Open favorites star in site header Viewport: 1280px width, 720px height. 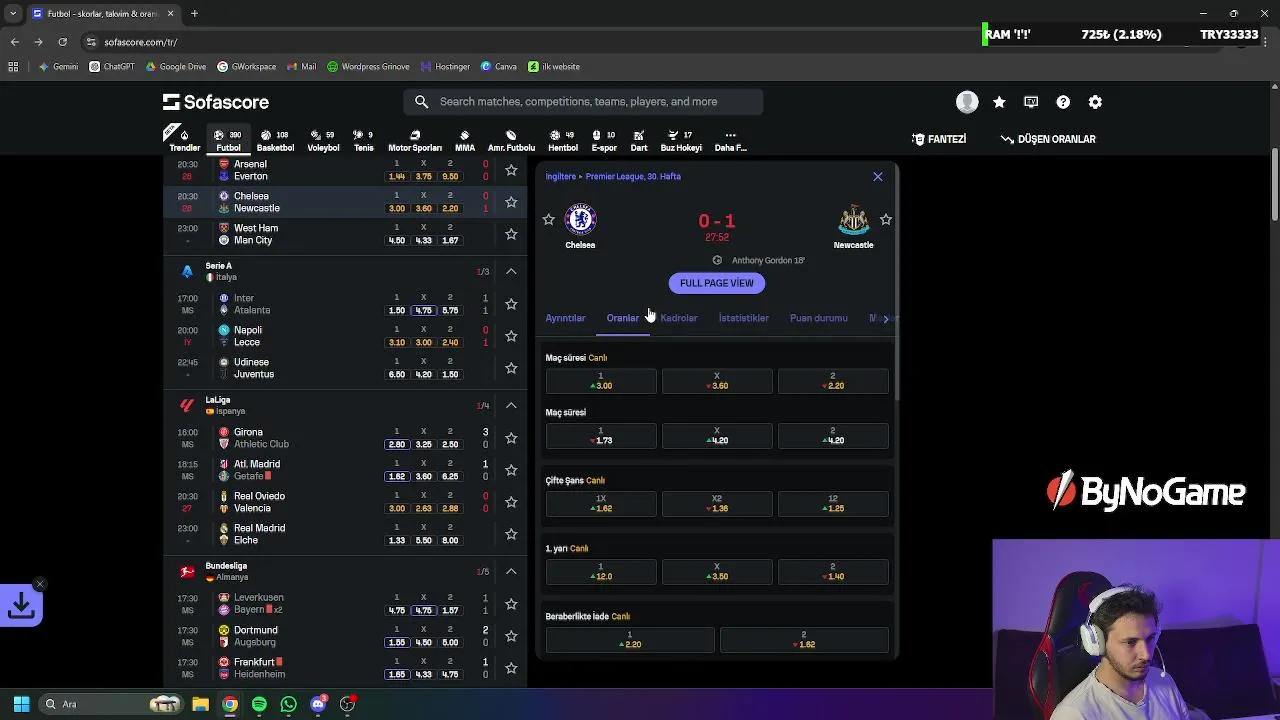click(x=999, y=102)
